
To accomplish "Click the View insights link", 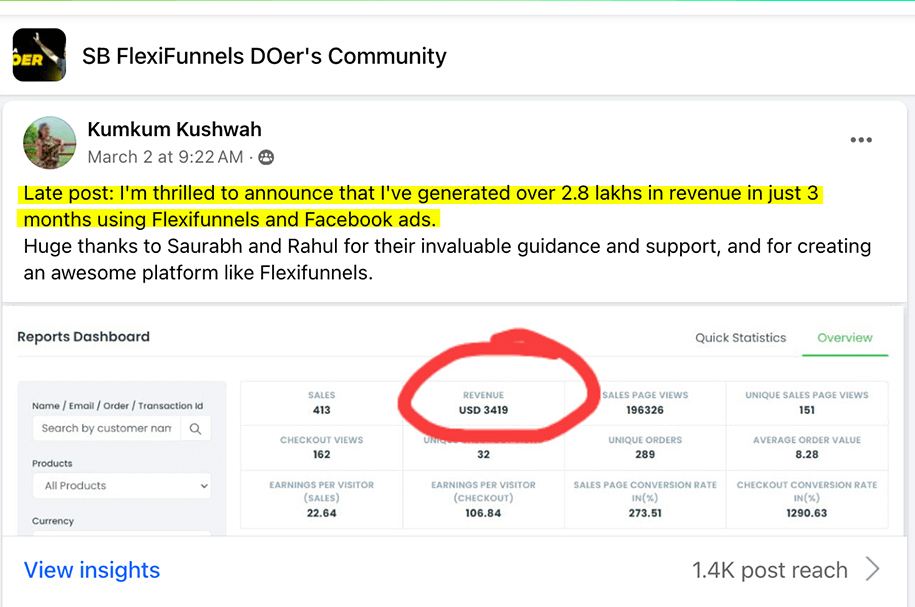I will 92,570.
